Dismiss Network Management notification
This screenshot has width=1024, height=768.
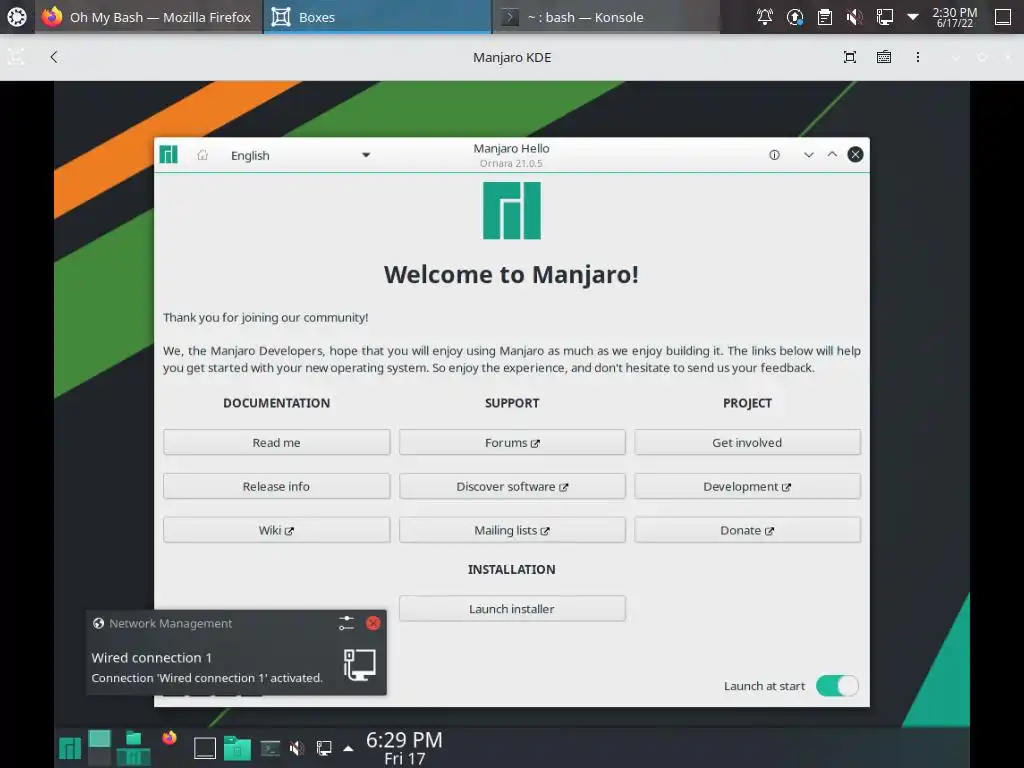[x=373, y=623]
